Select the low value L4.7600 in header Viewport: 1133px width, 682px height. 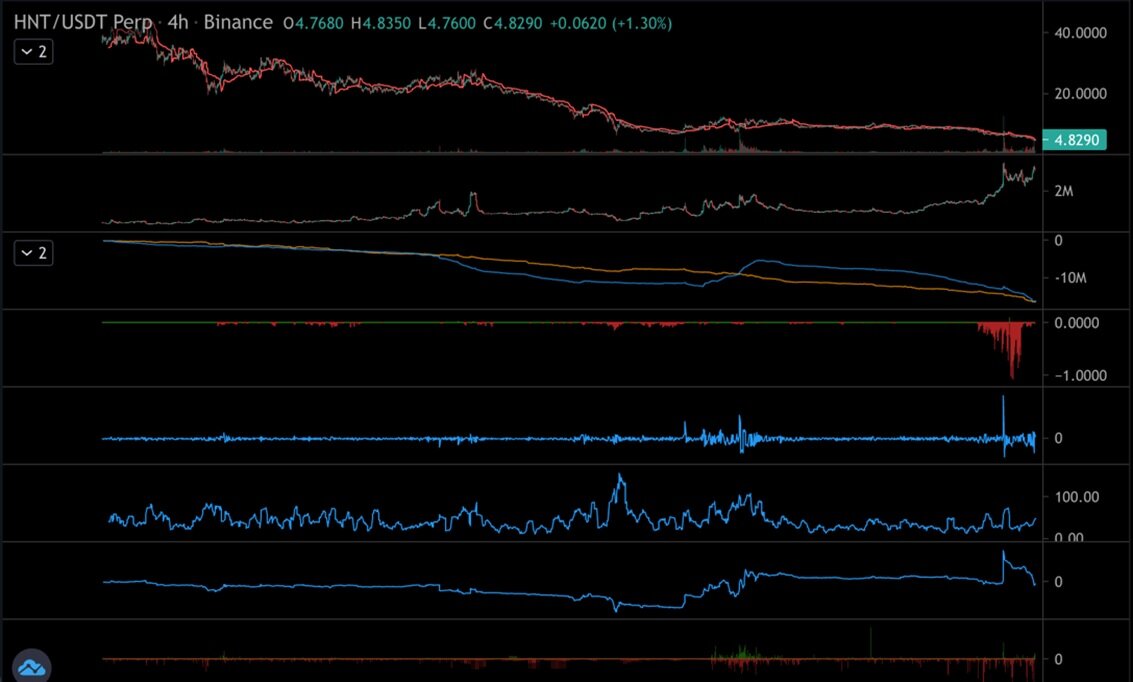coord(448,22)
